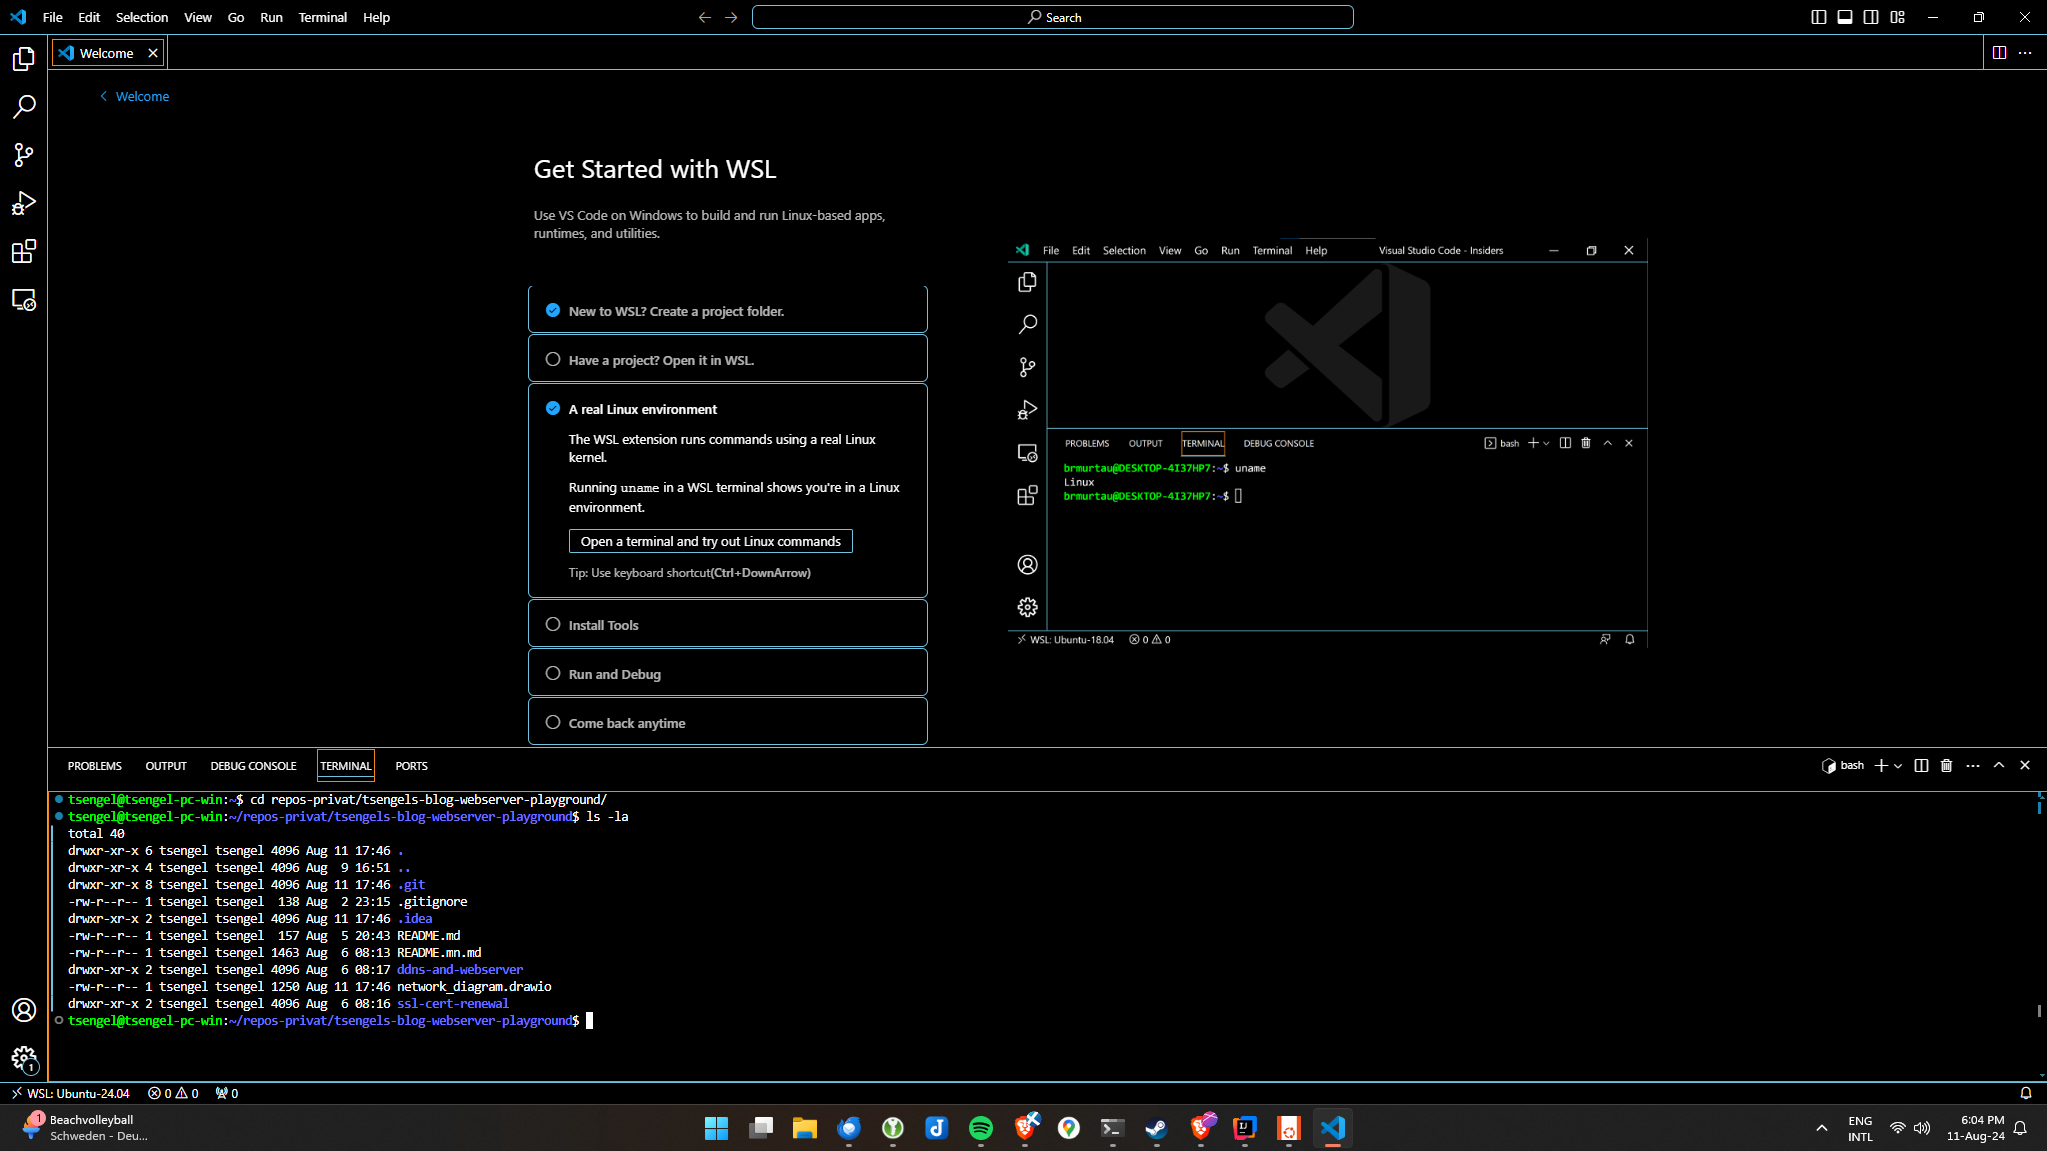
Task: Open Spotify from the taskbar
Action: [981, 1128]
